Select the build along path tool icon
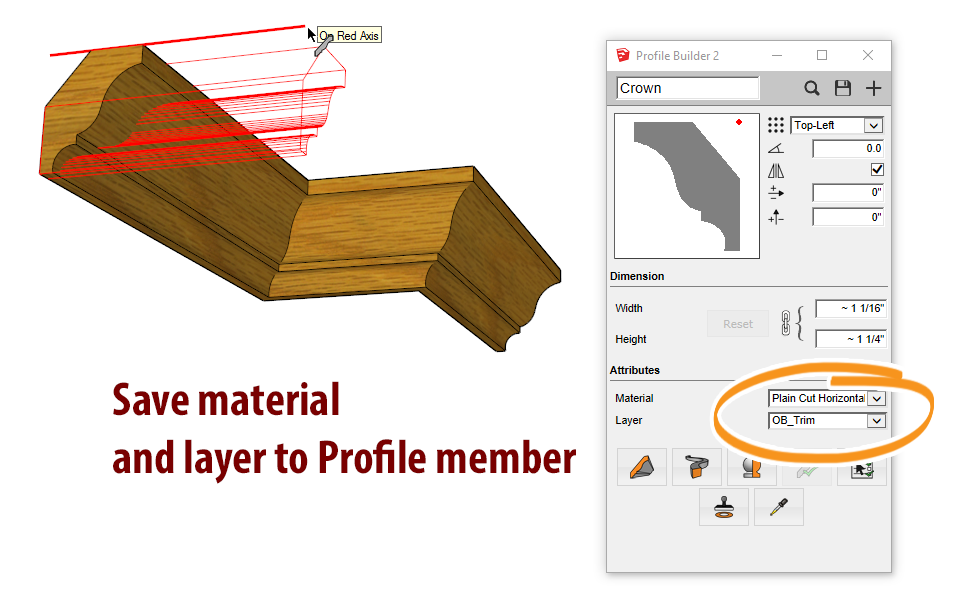Image resolution: width=974 pixels, height=611 pixels. pos(696,467)
